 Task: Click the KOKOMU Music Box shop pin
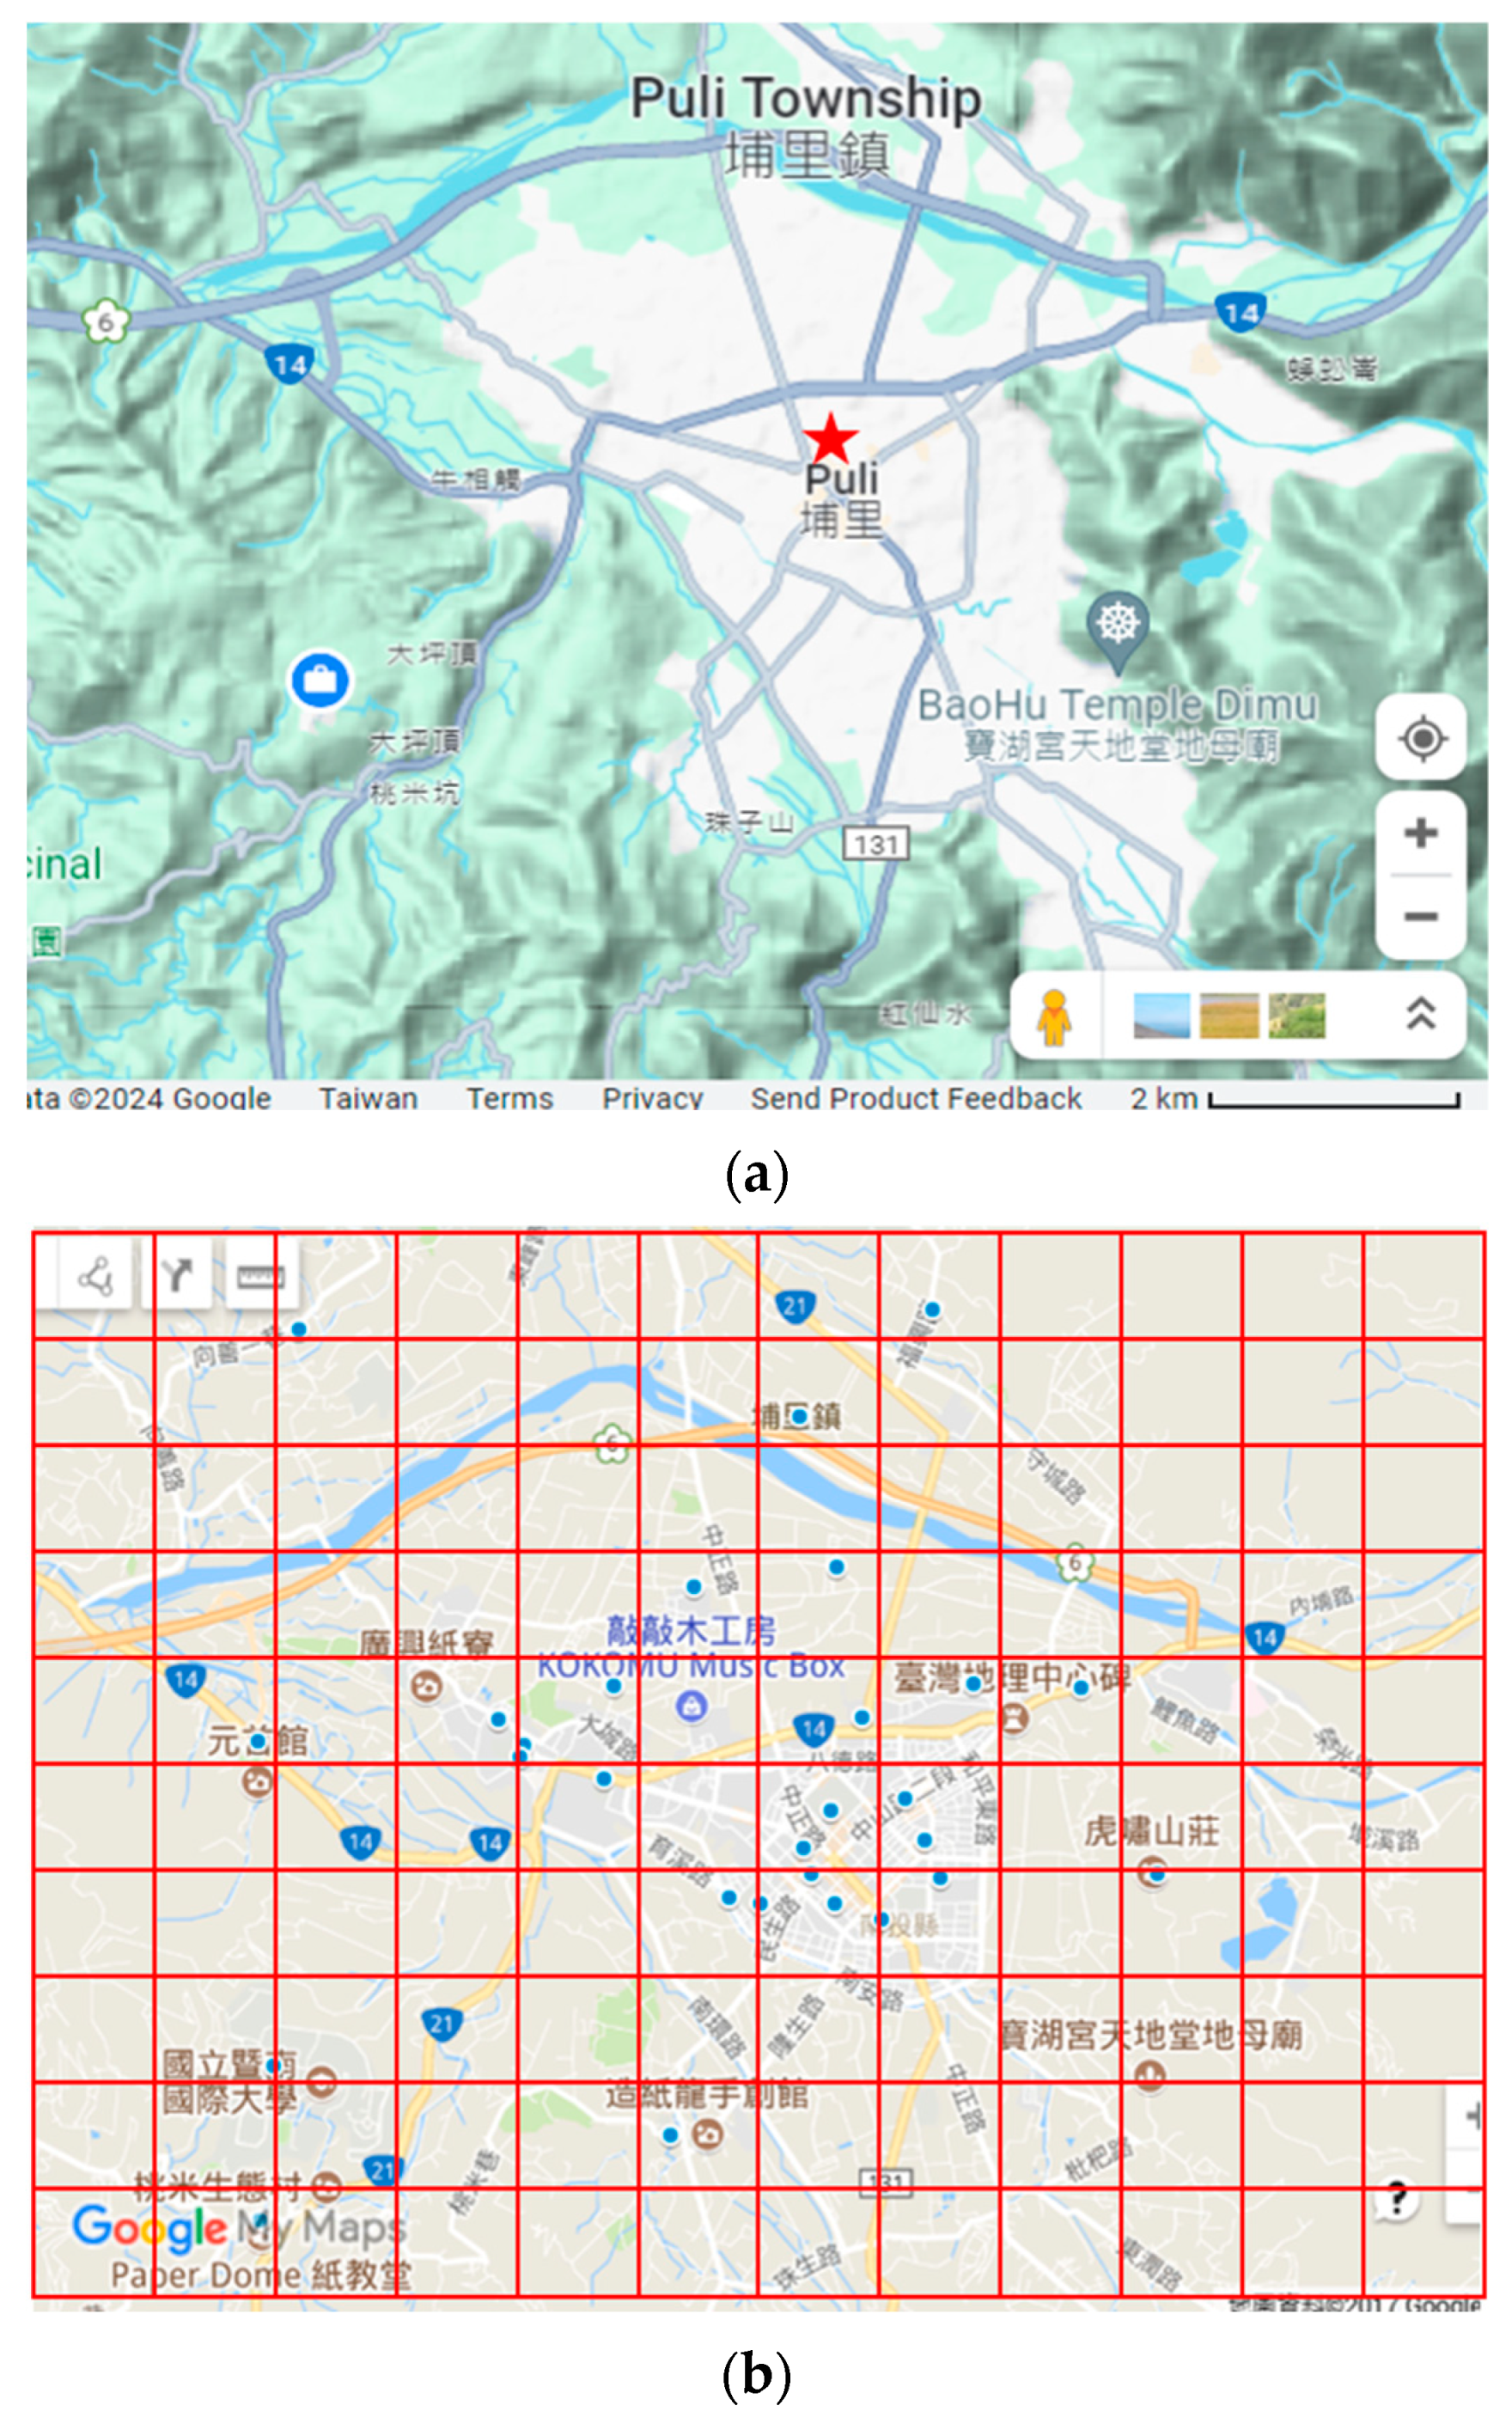click(691, 1705)
